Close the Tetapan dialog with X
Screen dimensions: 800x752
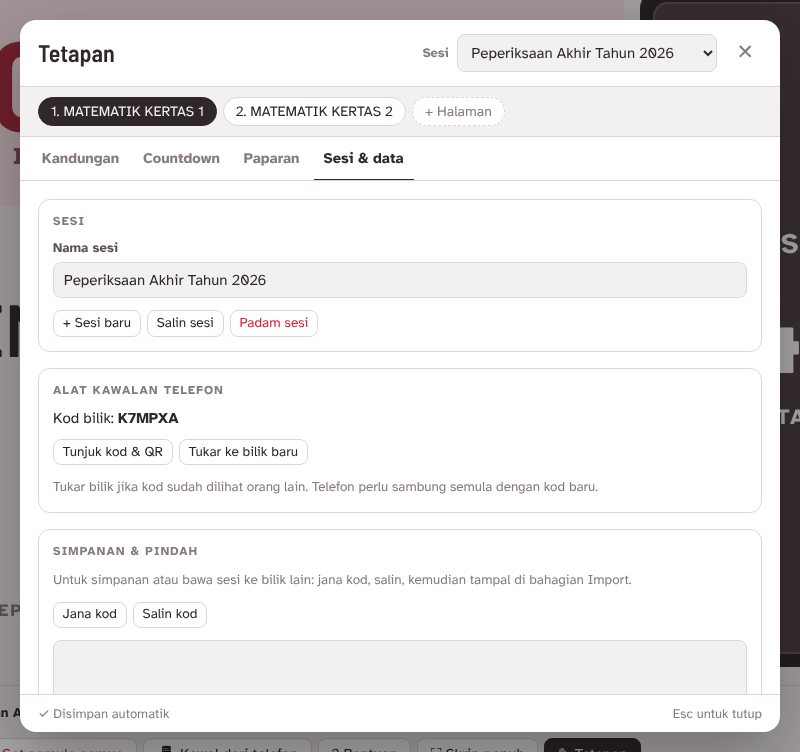[x=744, y=52]
